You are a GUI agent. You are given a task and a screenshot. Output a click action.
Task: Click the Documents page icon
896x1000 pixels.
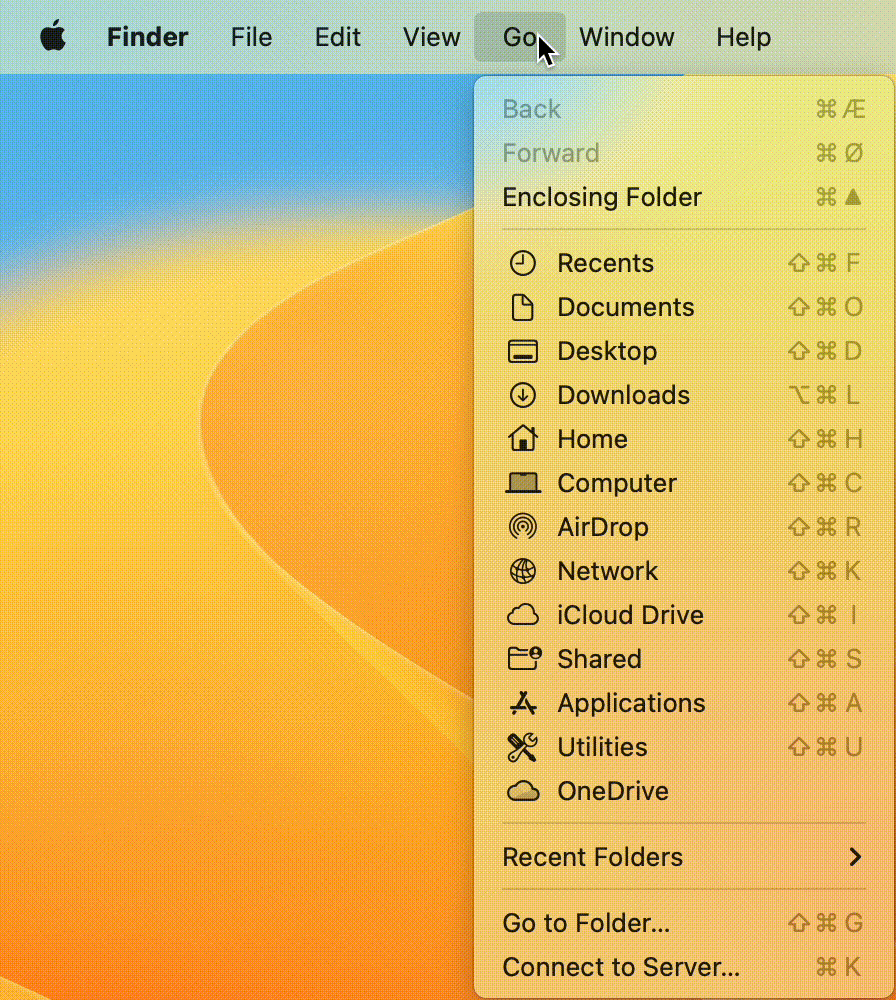point(522,307)
